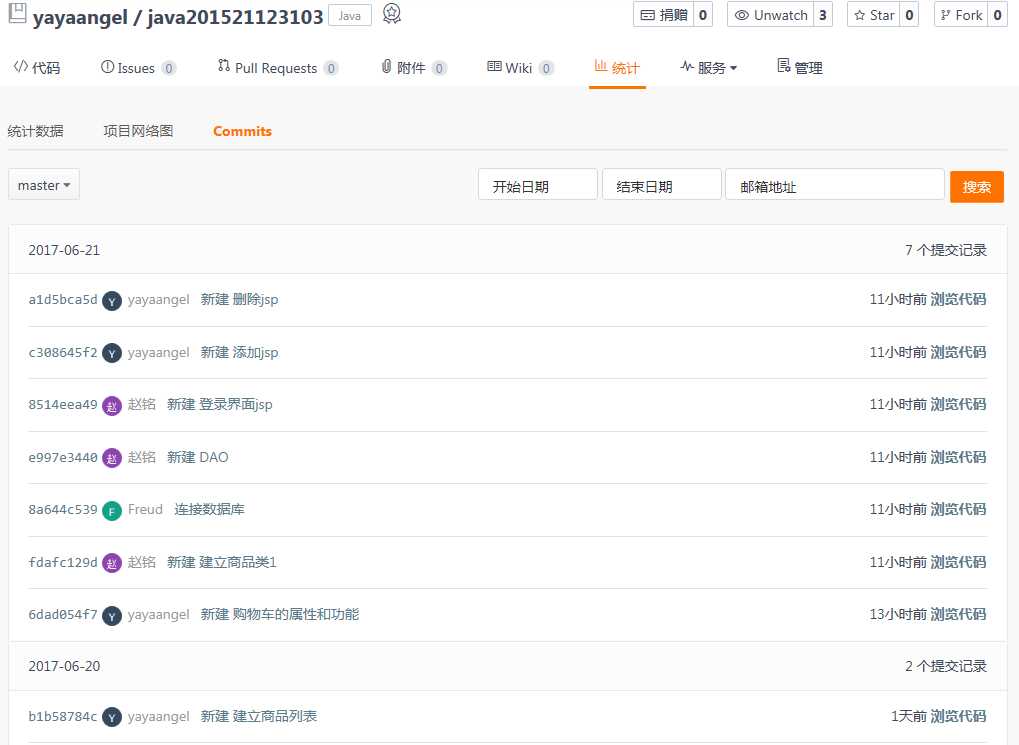This screenshot has width=1019, height=745.
Task: Open the 管理 management tab
Action: click(x=800, y=68)
